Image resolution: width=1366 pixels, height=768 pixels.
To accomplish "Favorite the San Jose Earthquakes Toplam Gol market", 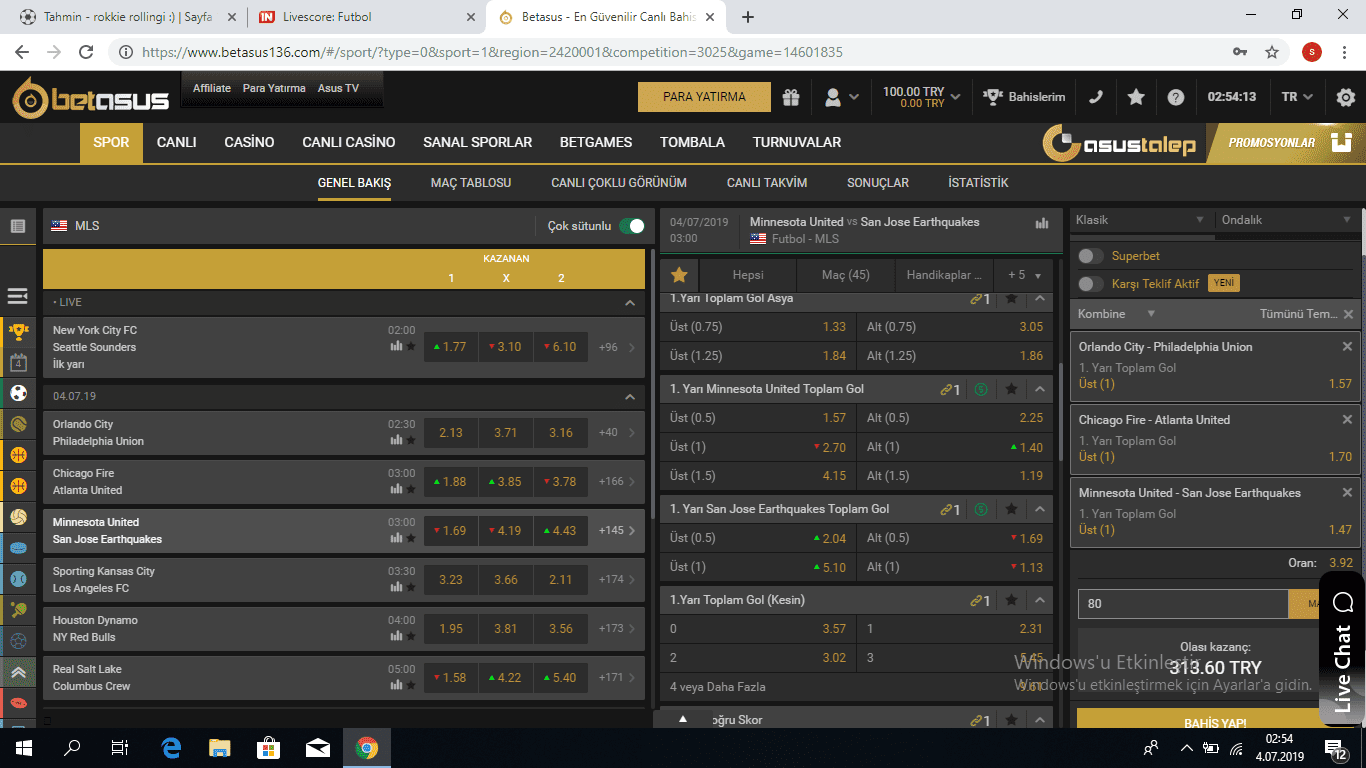I will (x=1011, y=509).
